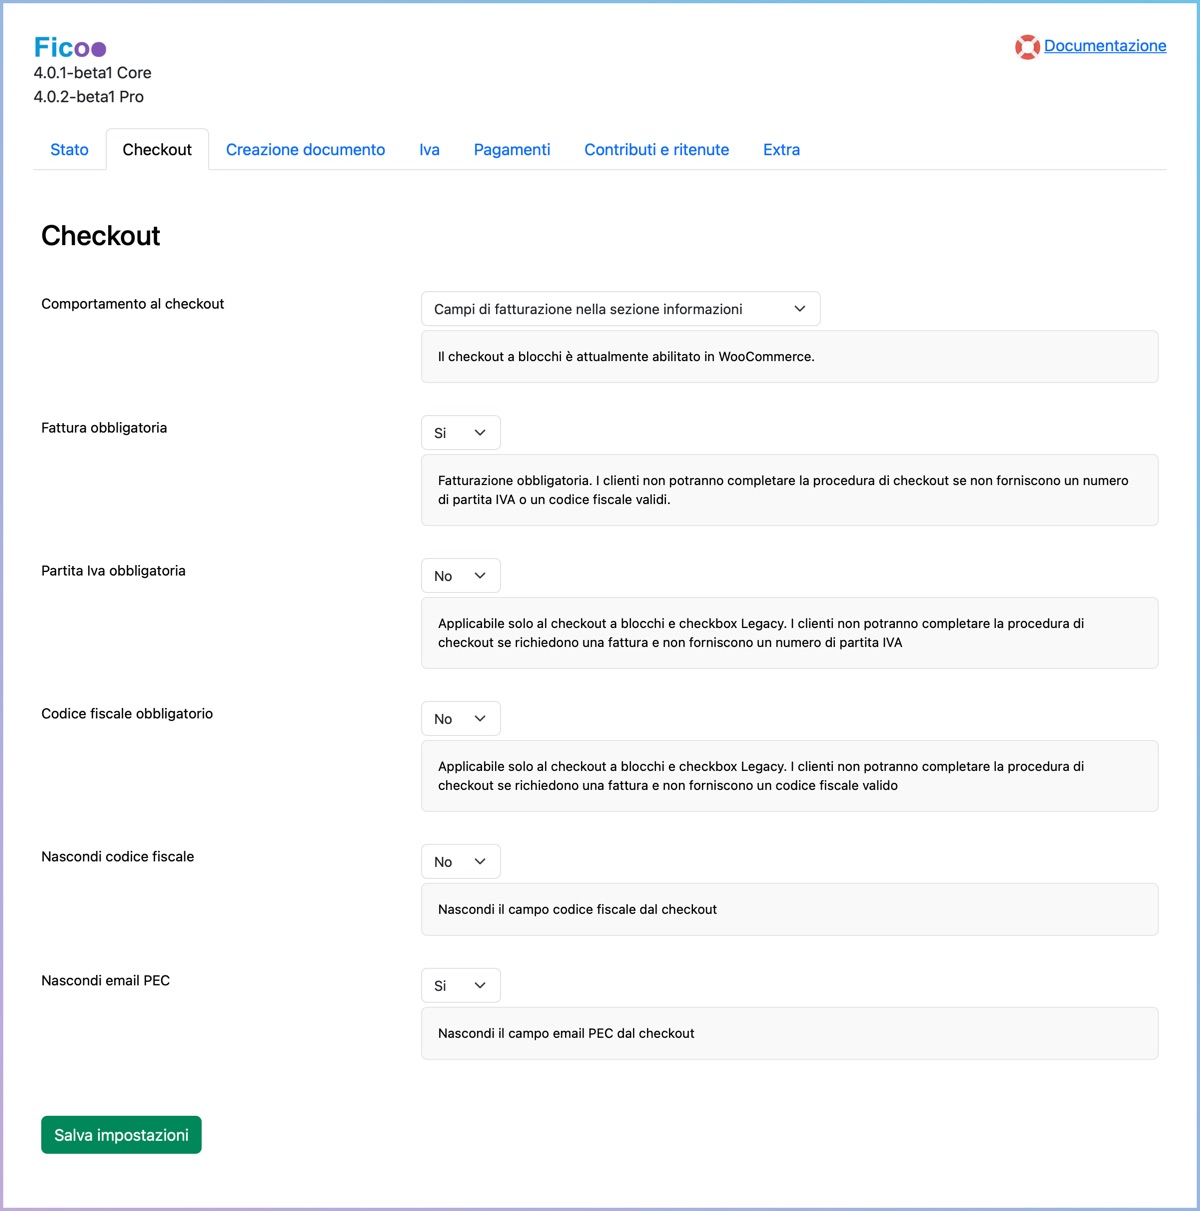Screen dimensions: 1200x1211
Task: Go to the Iva tab
Action: click(x=429, y=150)
